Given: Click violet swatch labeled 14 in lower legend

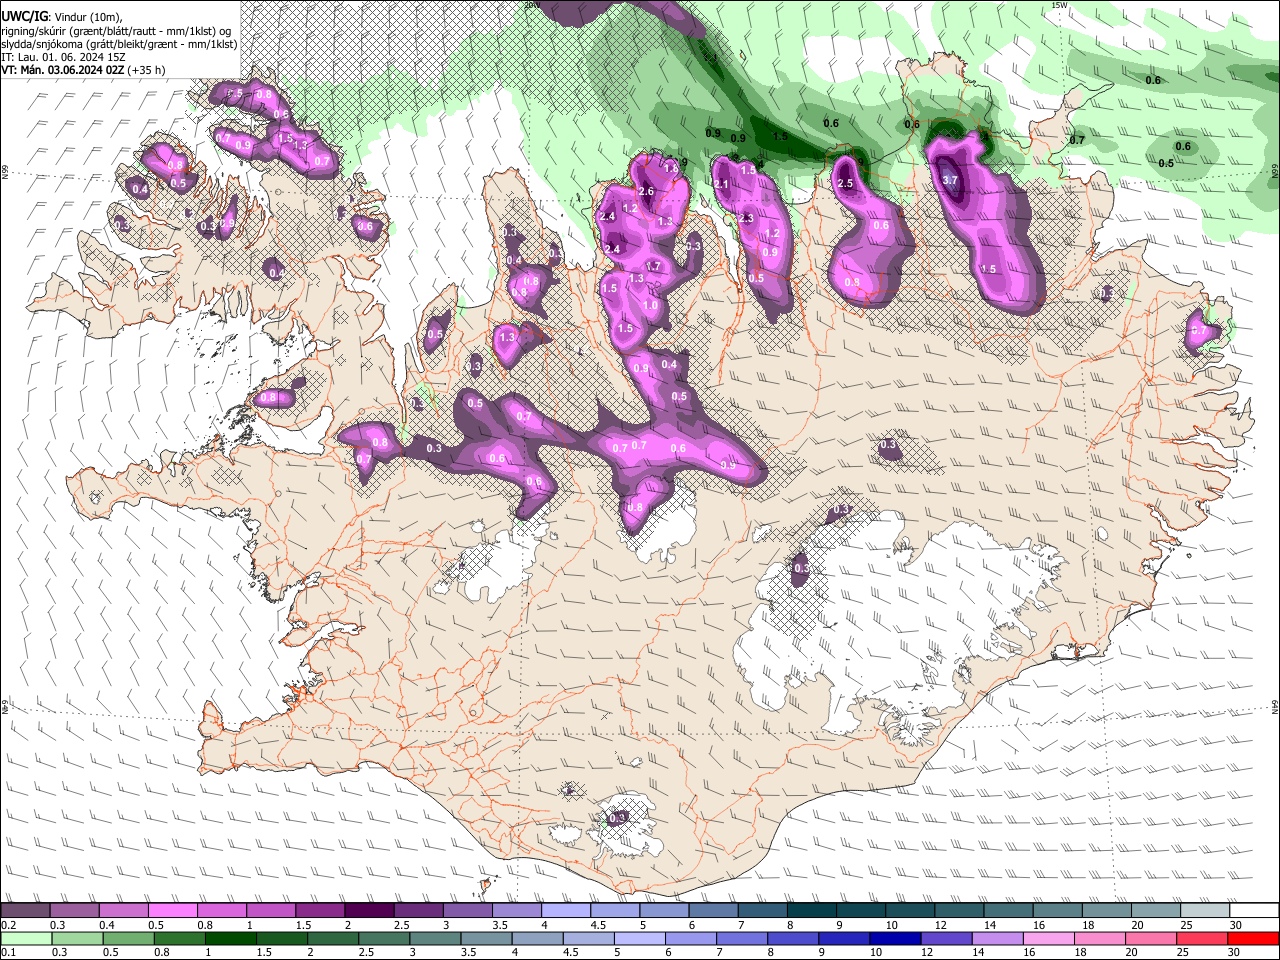Looking at the screenshot, I should click(x=997, y=938).
